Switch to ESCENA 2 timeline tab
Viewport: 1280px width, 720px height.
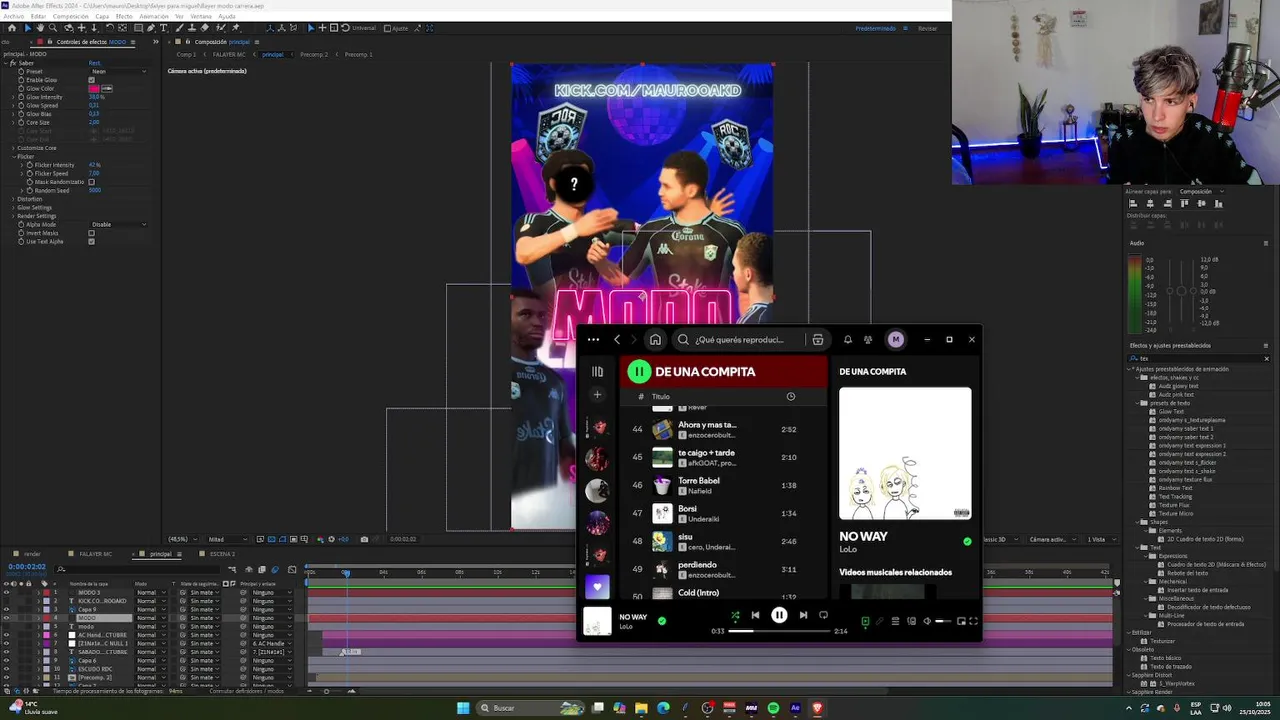coord(222,554)
